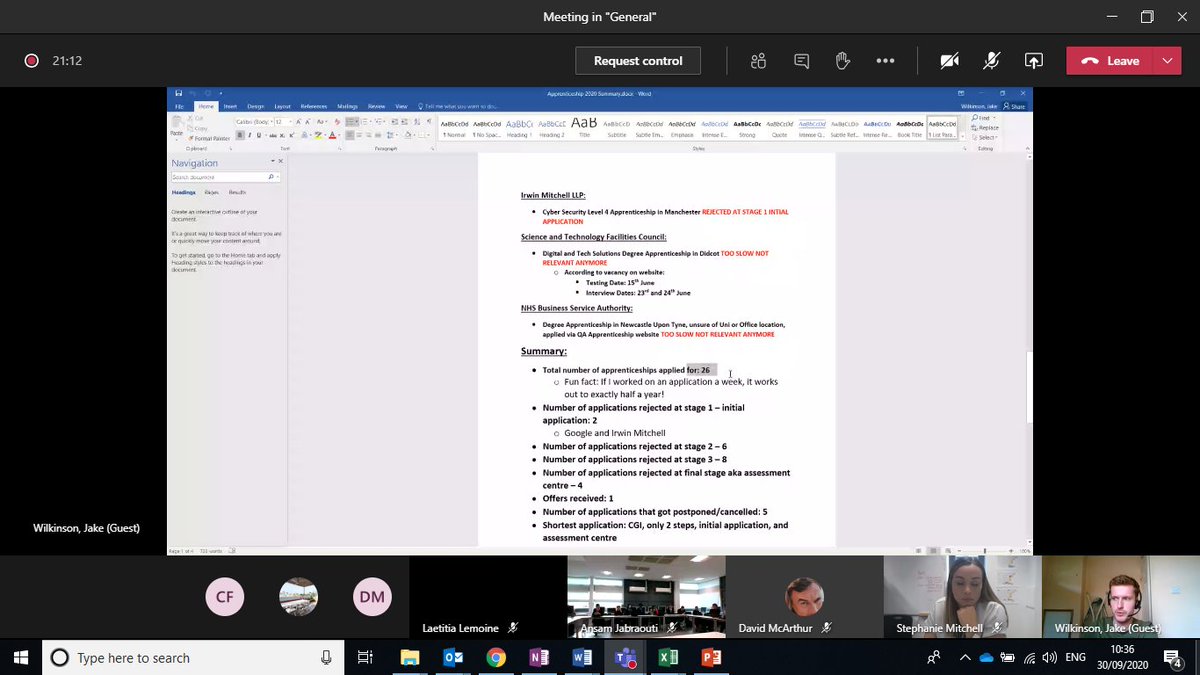Open the Navigation pane options dropdown arrow
This screenshot has width=1200, height=675.
coord(273,161)
